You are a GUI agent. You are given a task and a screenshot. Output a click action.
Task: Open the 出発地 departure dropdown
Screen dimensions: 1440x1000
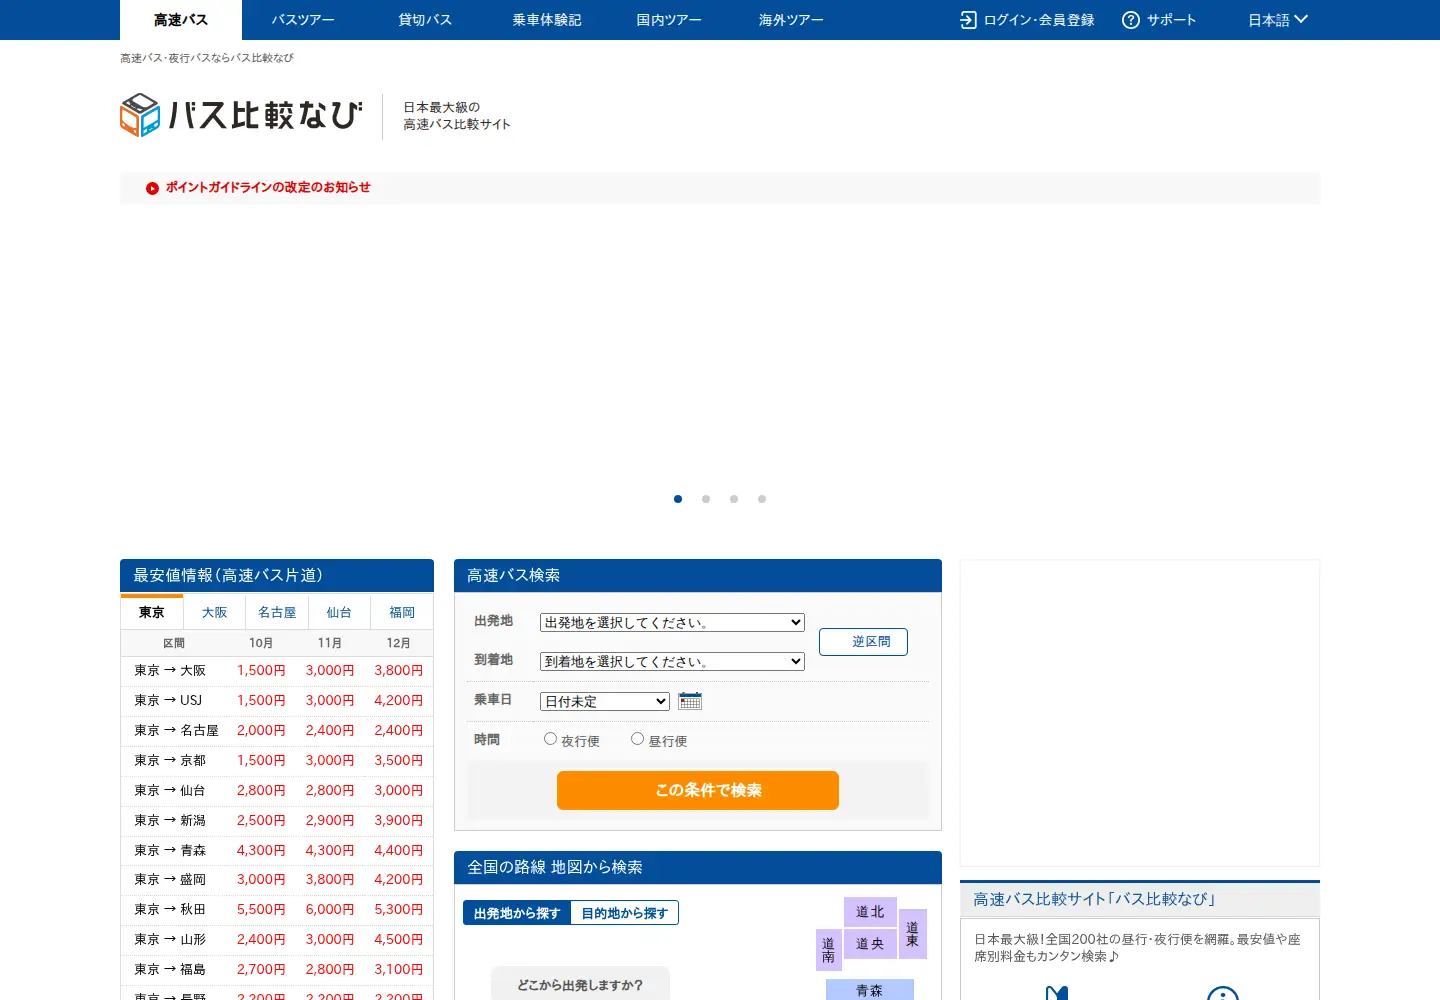[672, 622]
